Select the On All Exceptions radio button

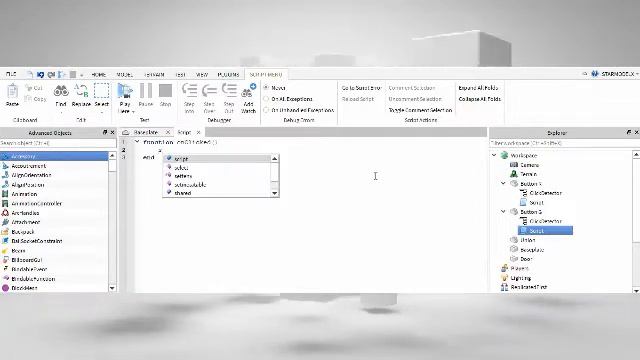click(266, 99)
